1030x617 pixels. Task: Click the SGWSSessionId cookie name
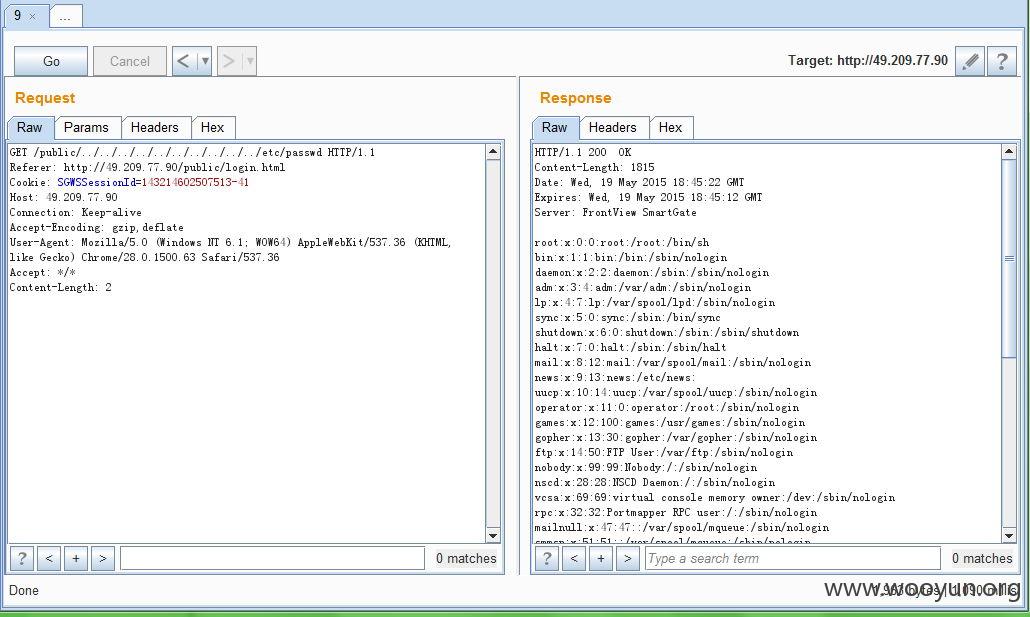point(95,183)
